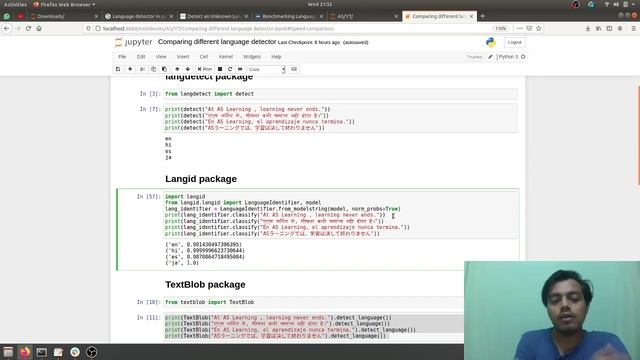Open the text editor from the dock
Screen dimensions: 640x360
click(x=58, y=352)
